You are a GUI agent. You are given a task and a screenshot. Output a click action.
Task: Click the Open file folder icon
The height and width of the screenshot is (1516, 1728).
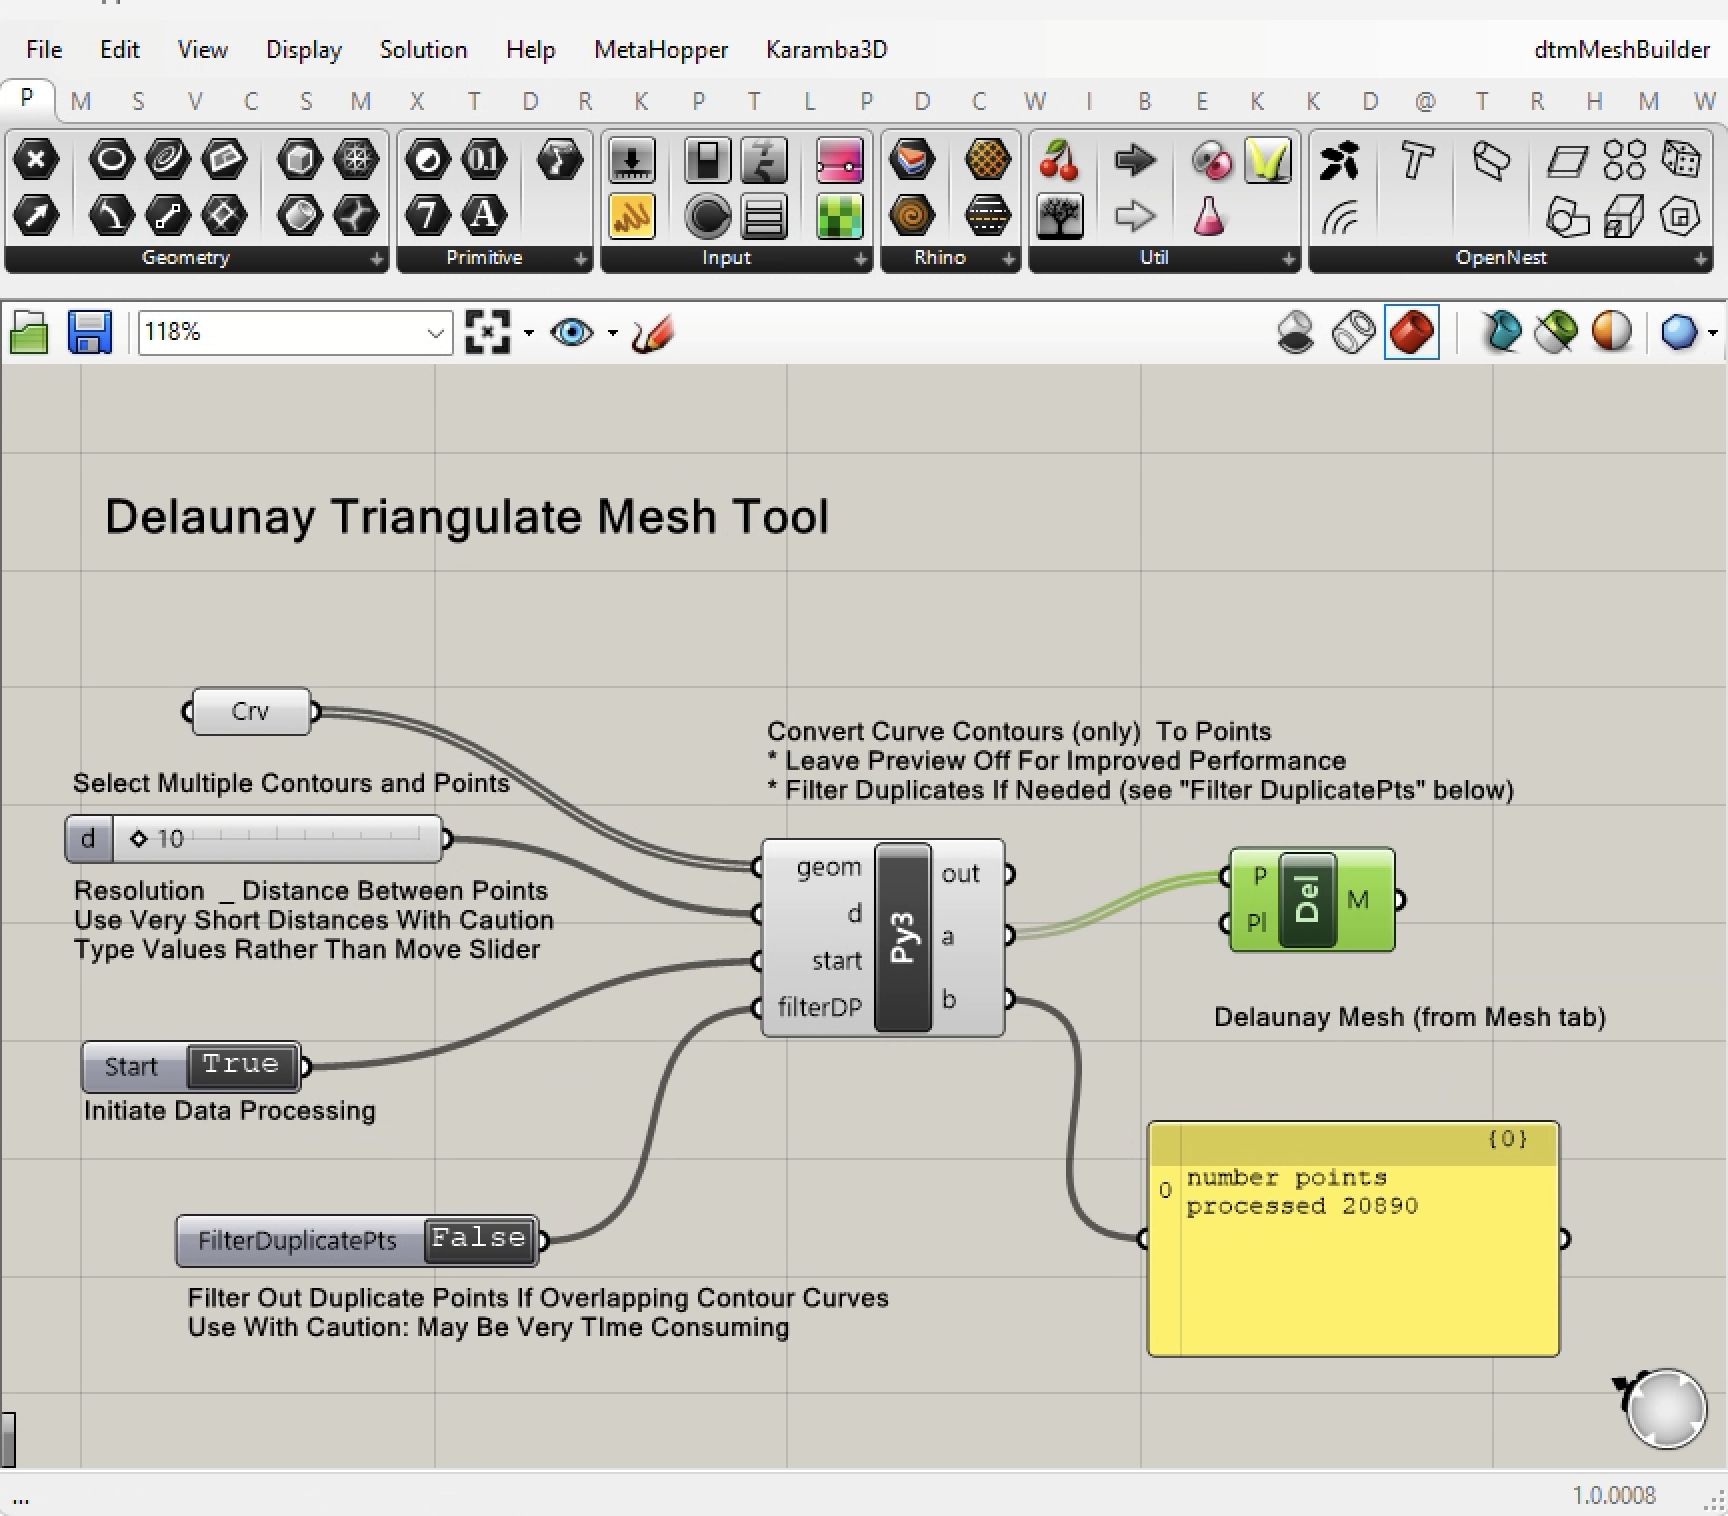pyautogui.click(x=29, y=332)
